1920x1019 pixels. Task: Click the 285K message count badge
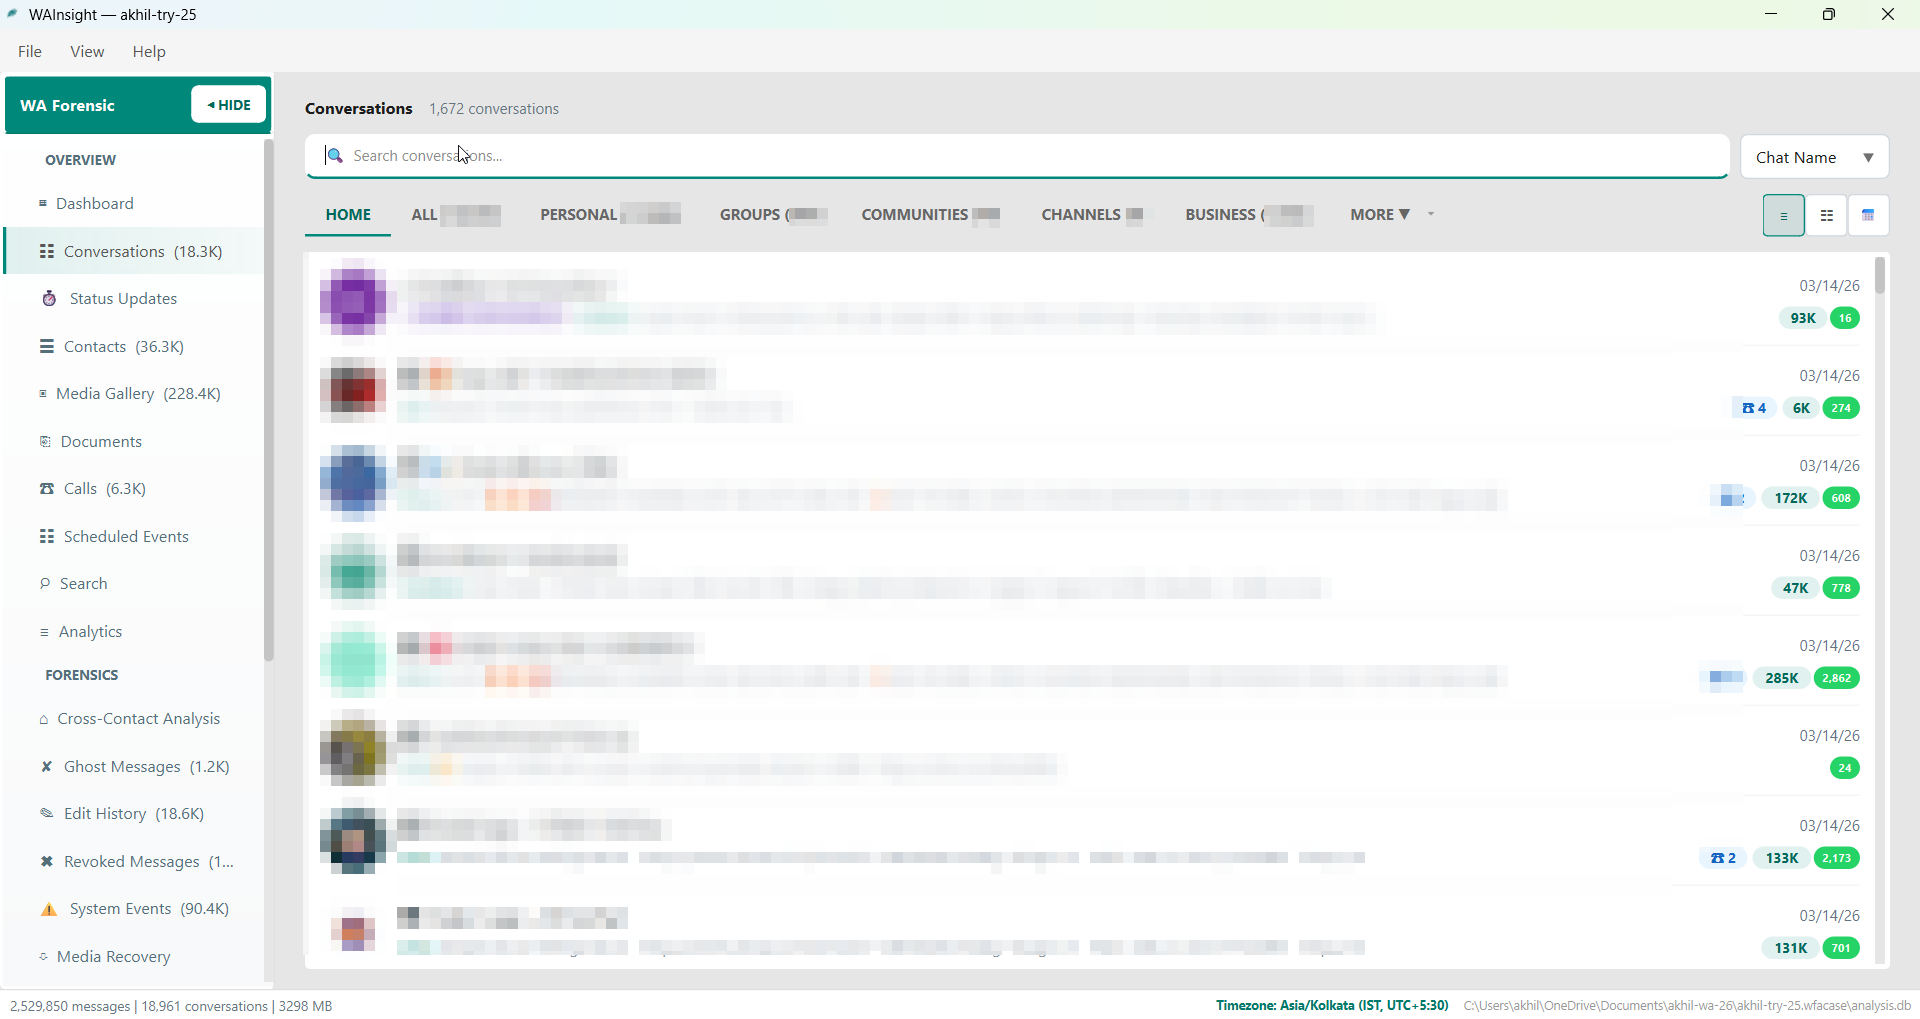(x=1782, y=678)
